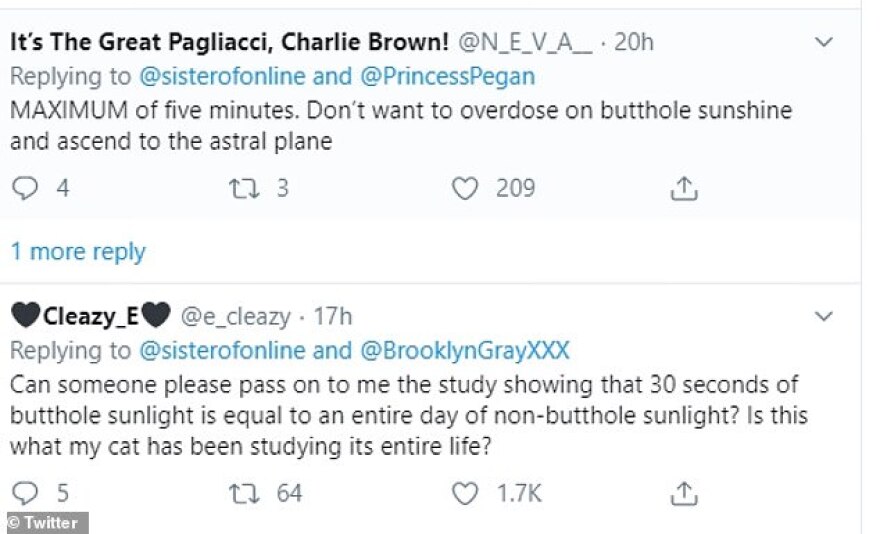Like the tweet with 1.7K likes
The height and width of the screenshot is (534, 880).
coord(465,493)
